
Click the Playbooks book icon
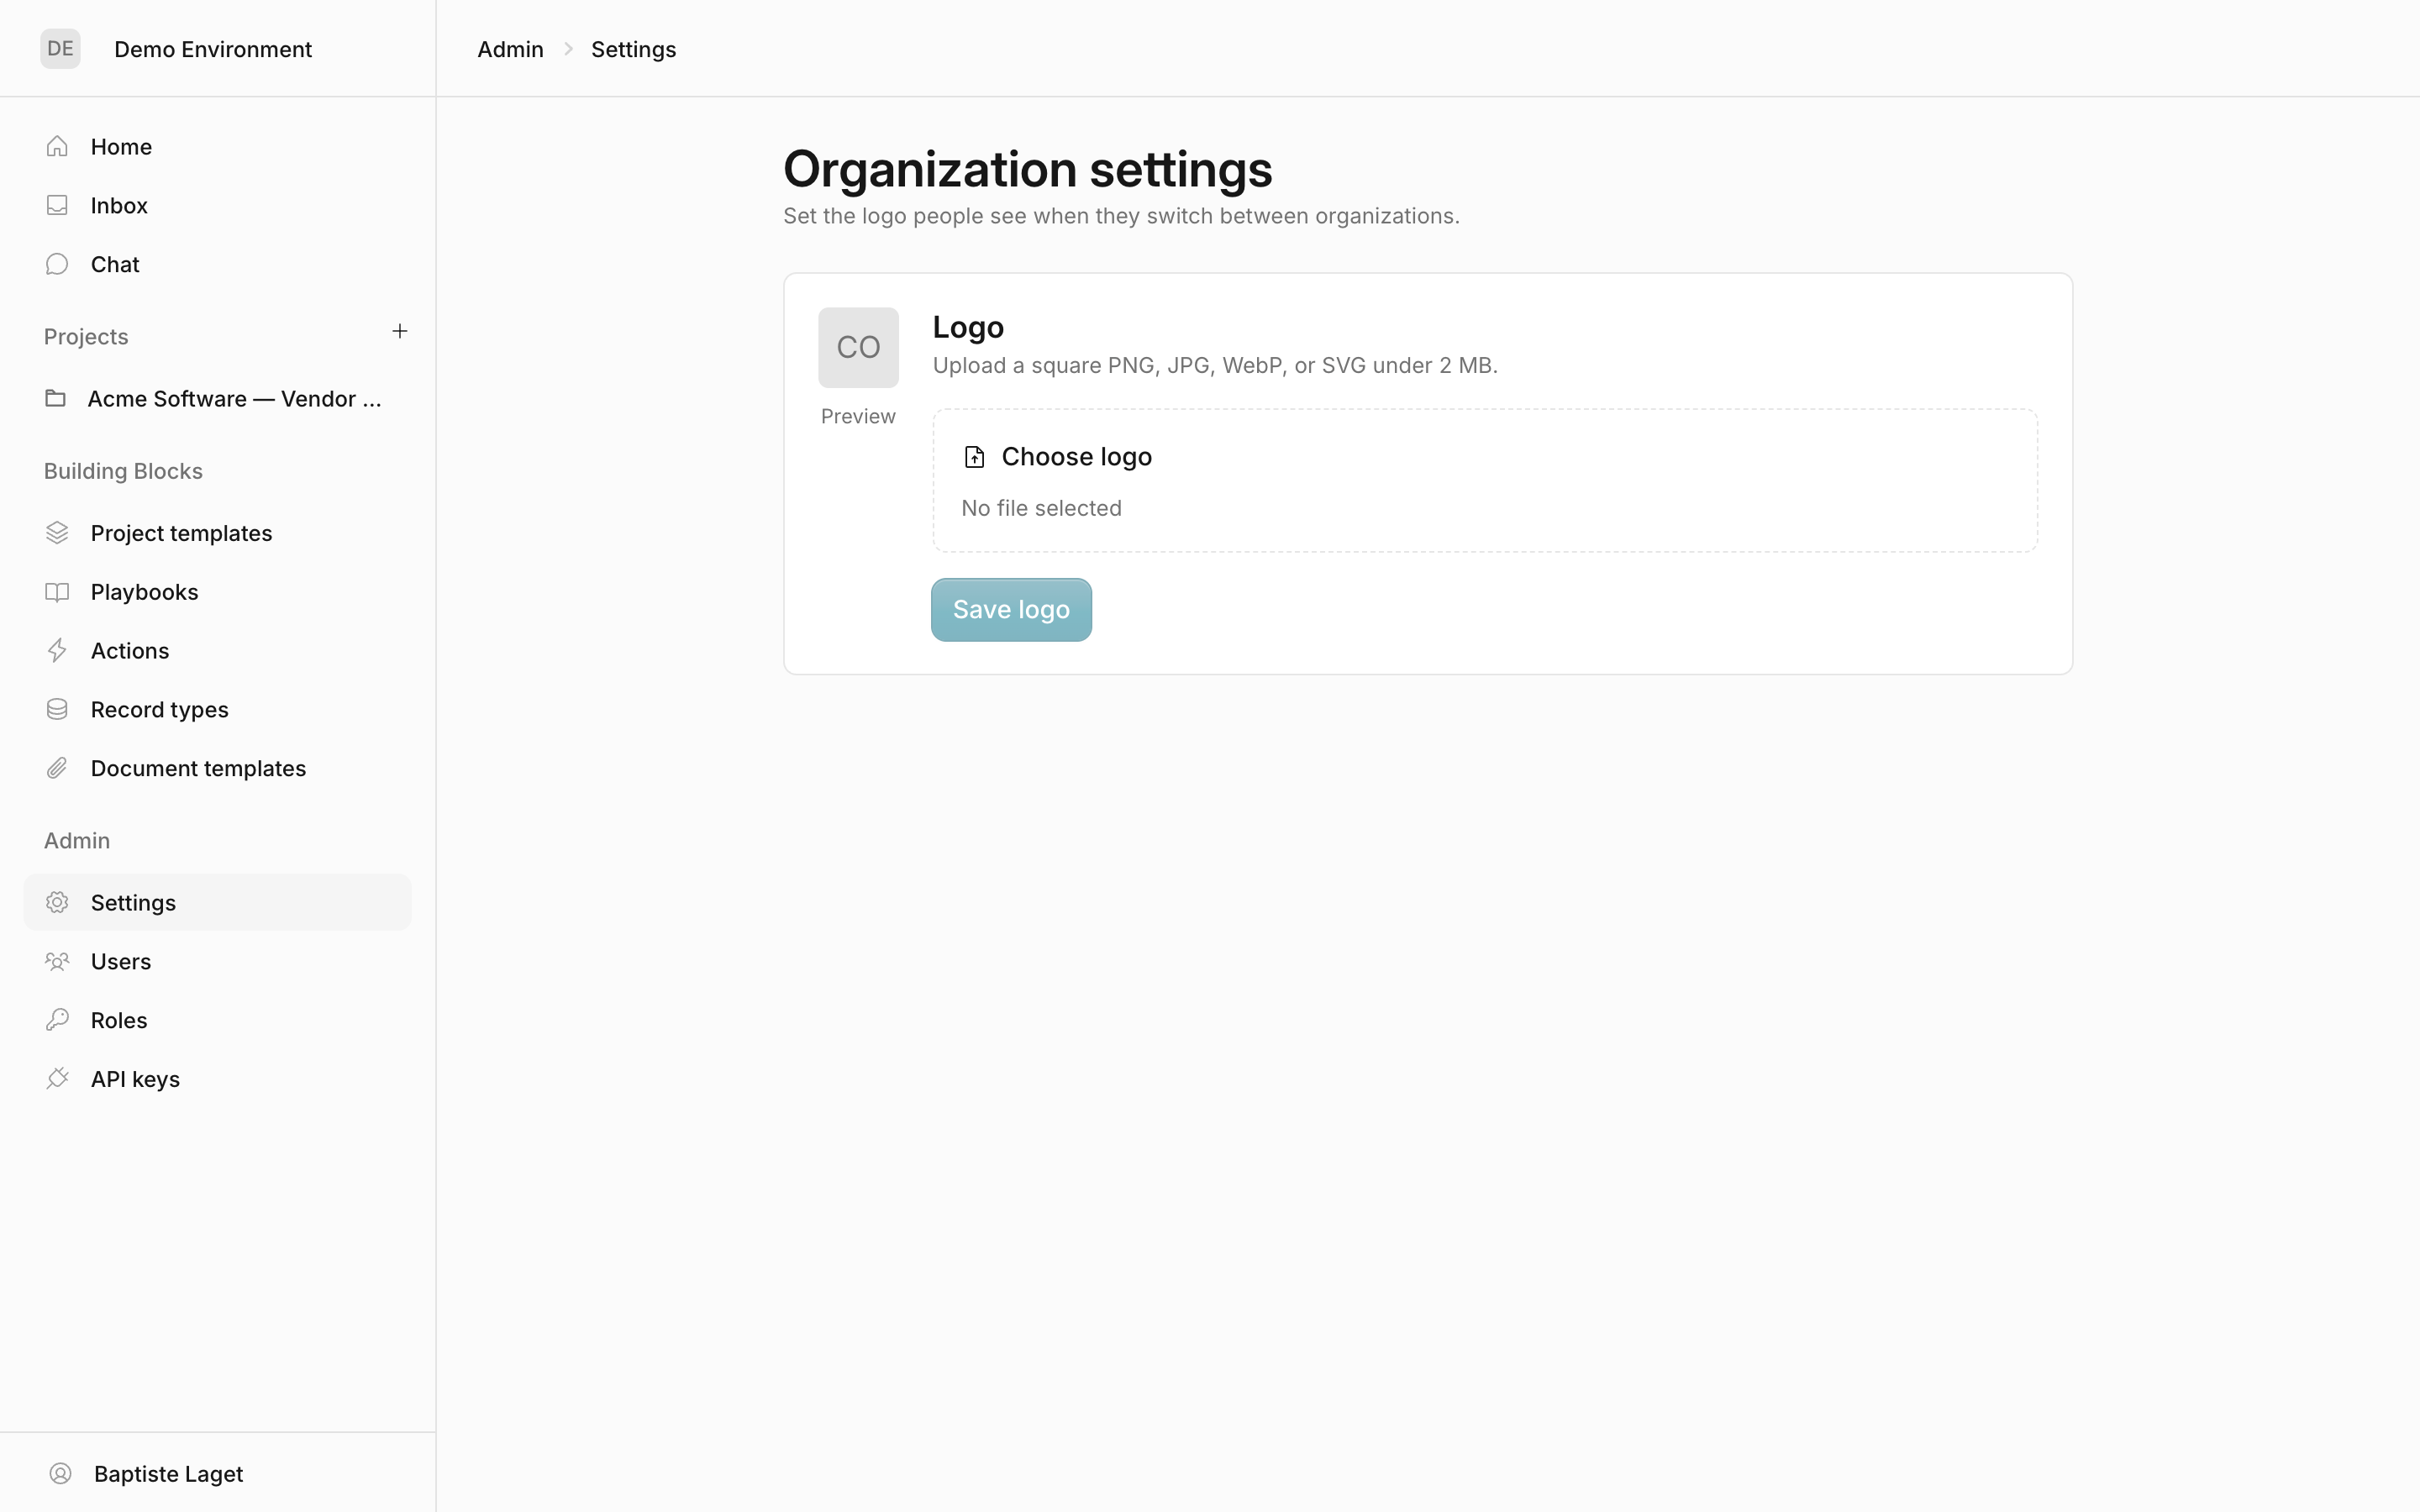57,592
